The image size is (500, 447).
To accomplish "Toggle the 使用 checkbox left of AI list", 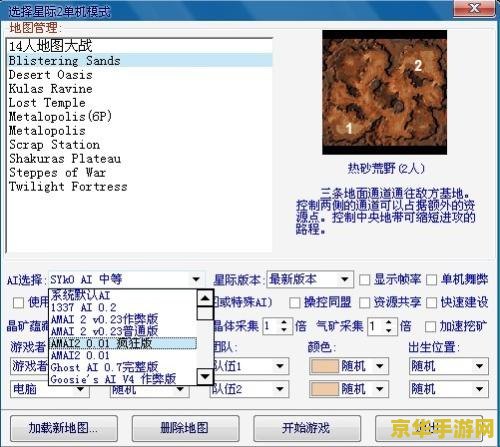I will coord(18,303).
